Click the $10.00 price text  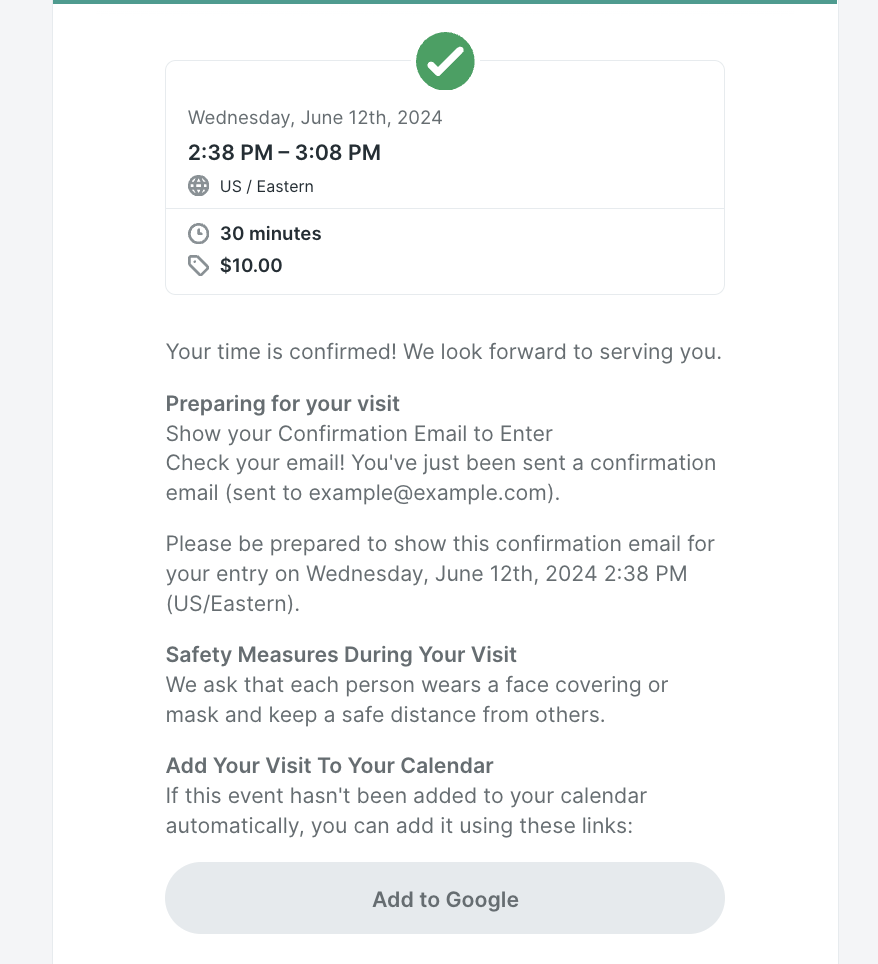point(251,266)
